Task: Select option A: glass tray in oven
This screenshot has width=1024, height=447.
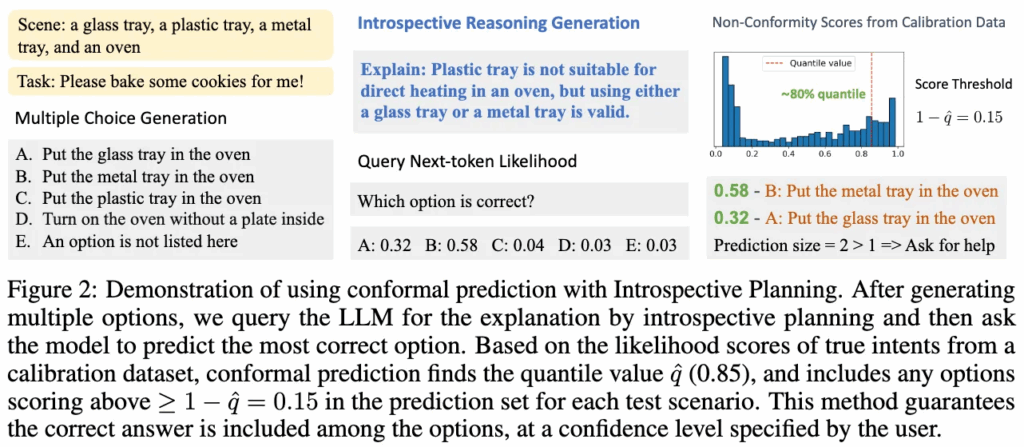Action: pos(133,155)
